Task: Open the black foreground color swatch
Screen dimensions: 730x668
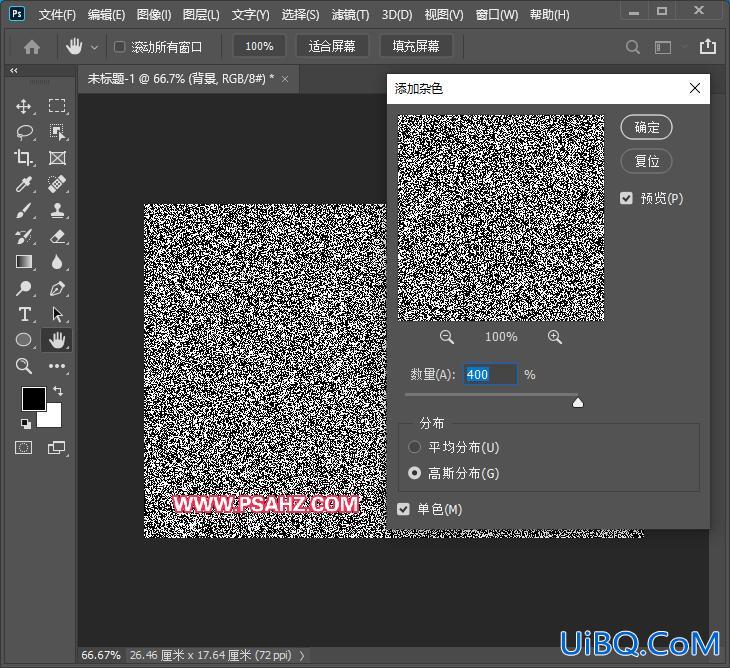Action: coord(34,398)
